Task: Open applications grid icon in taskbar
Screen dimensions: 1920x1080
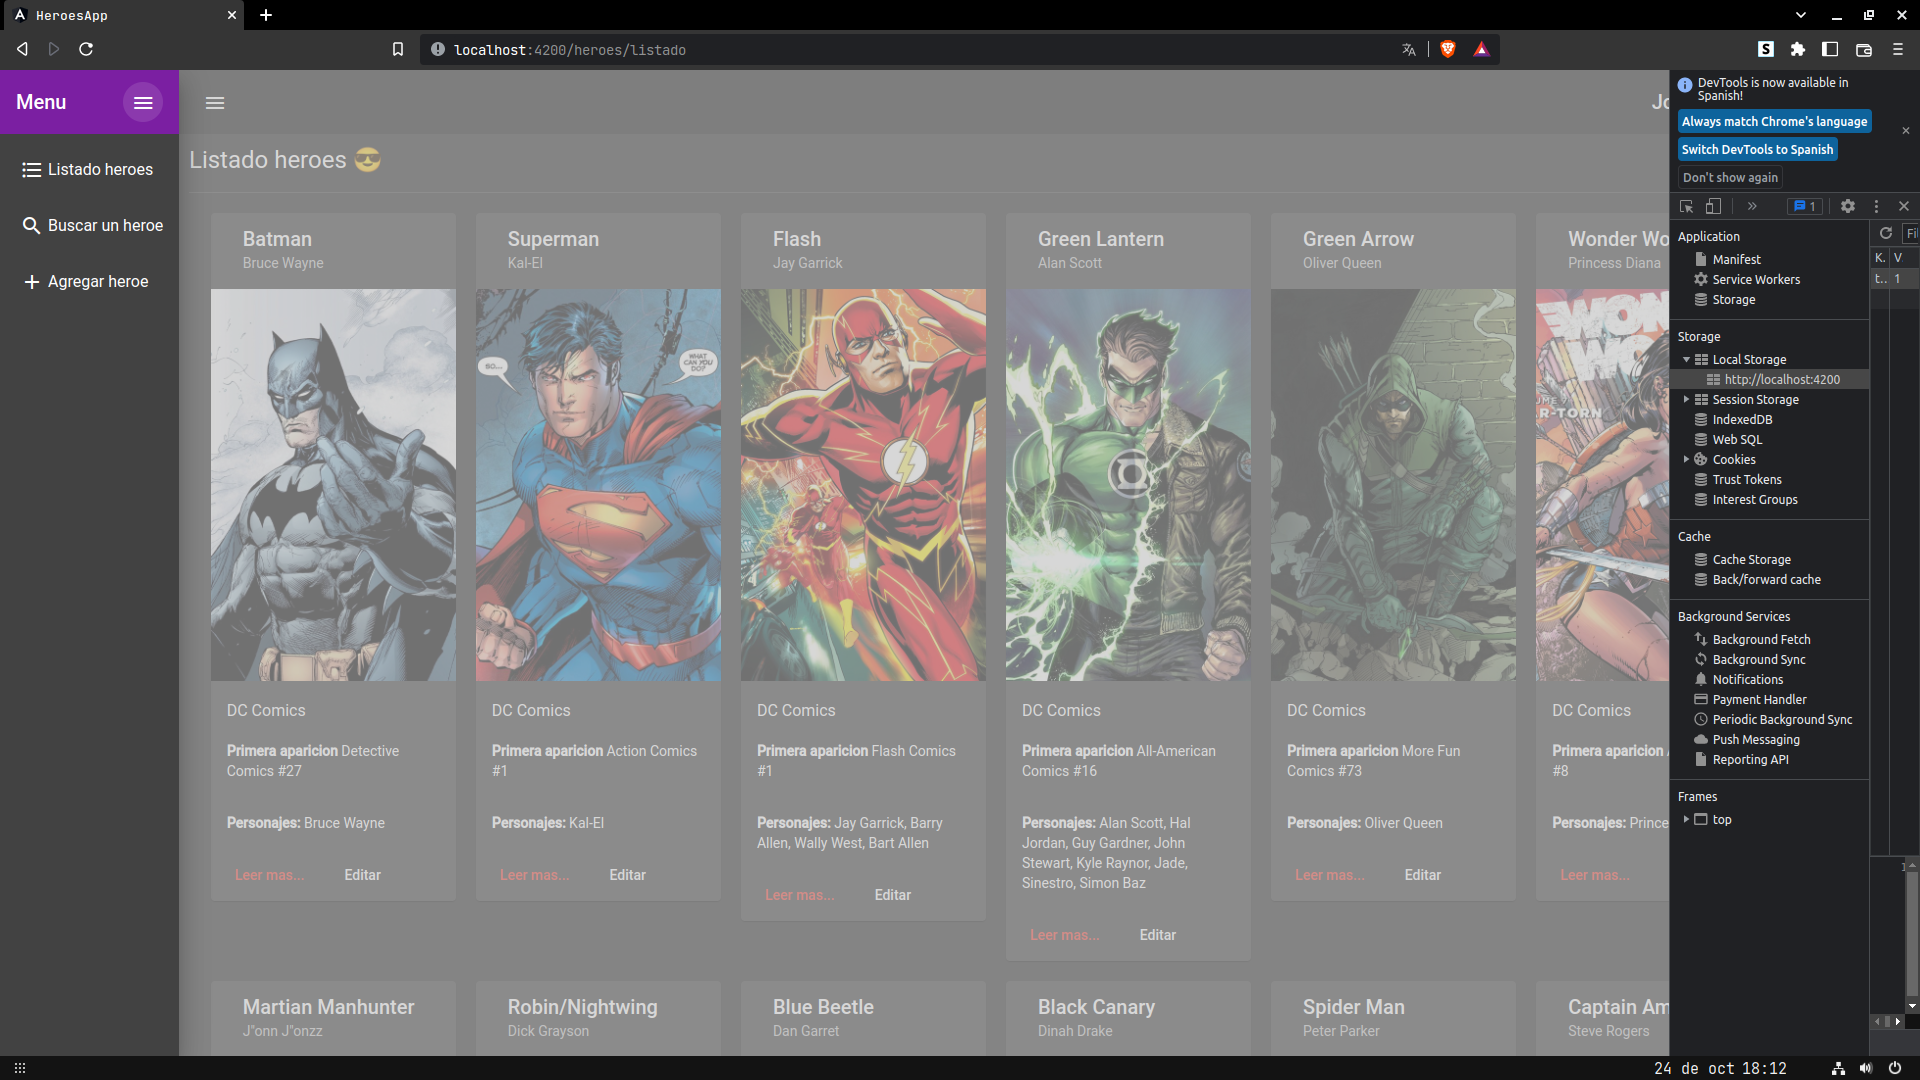Action: (x=20, y=1068)
